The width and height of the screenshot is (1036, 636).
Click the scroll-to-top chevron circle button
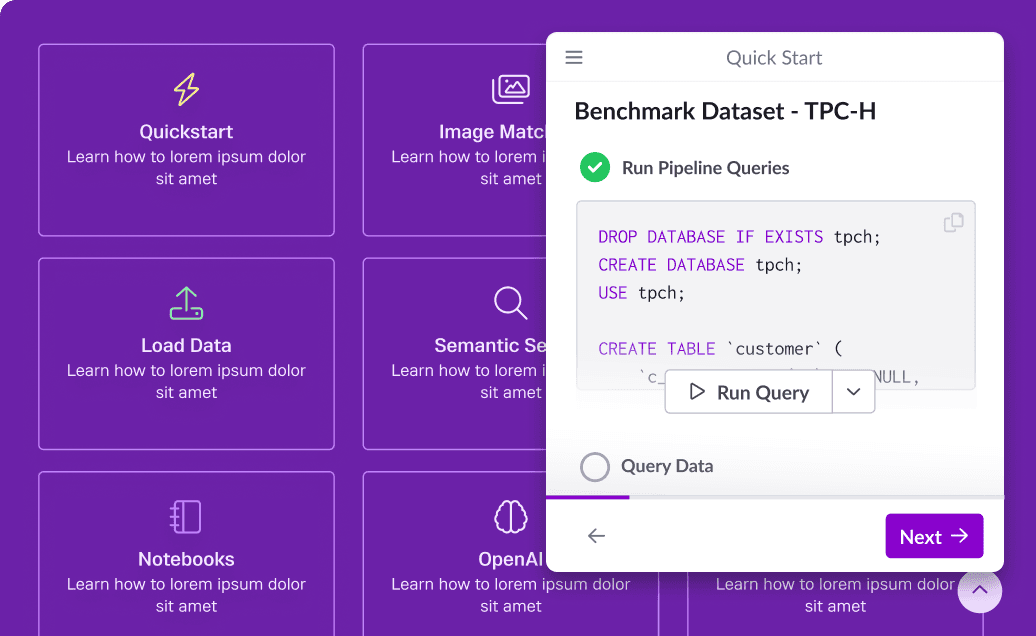coord(980,590)
